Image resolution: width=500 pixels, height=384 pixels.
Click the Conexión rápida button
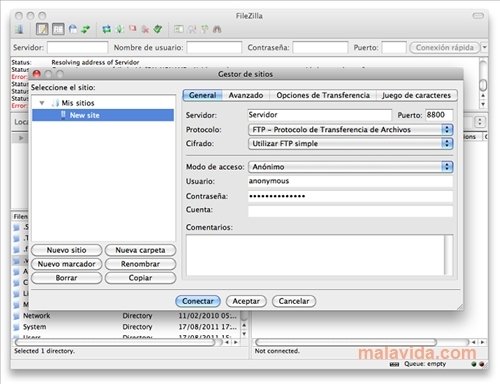(x=445, y=48)
